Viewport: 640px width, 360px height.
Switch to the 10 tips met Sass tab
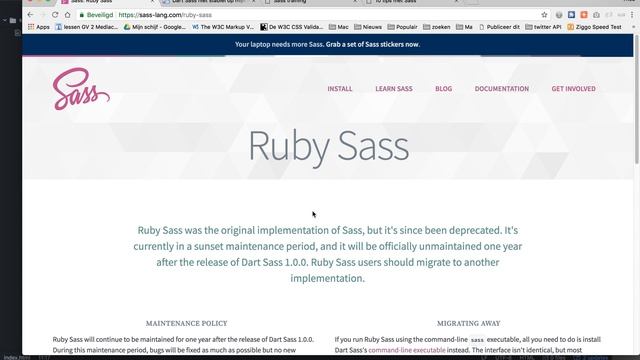tap(411, 2)
